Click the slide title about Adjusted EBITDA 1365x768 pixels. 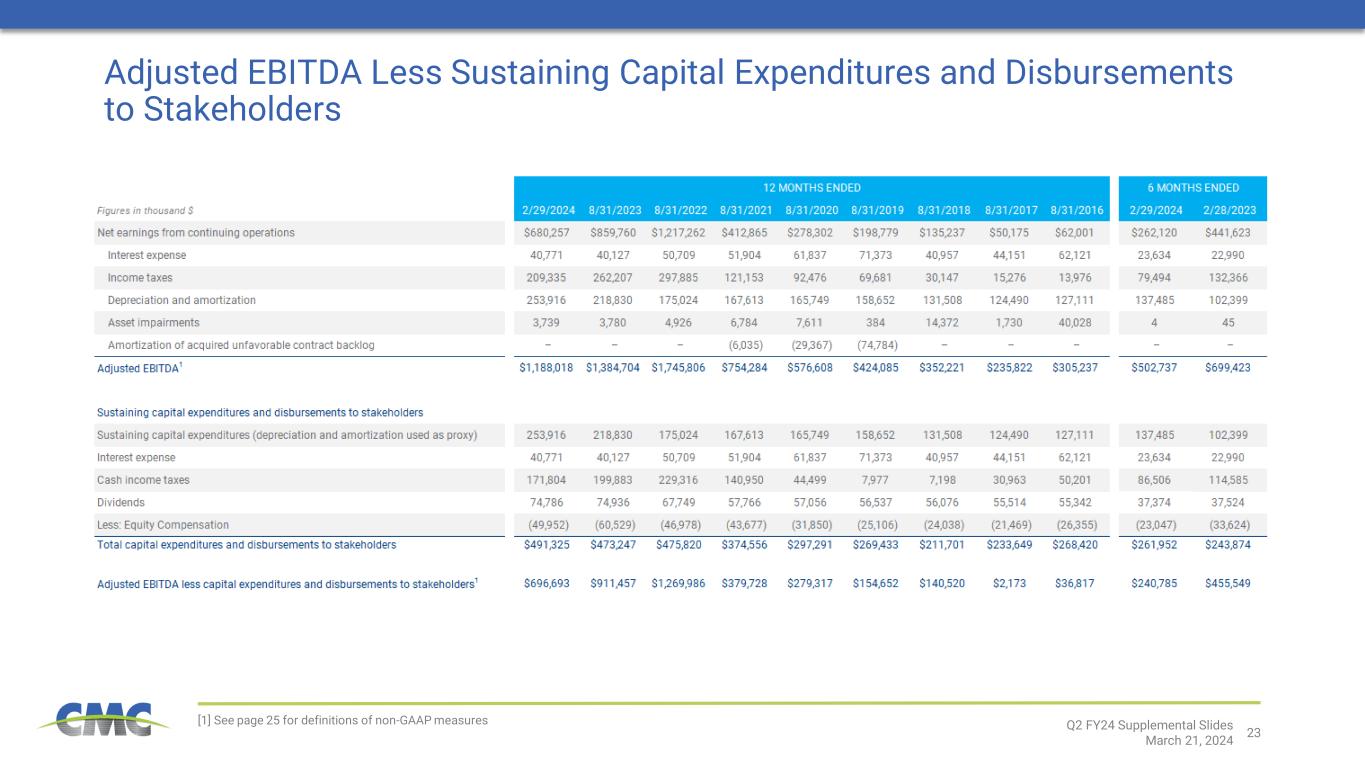pos(668,90)
